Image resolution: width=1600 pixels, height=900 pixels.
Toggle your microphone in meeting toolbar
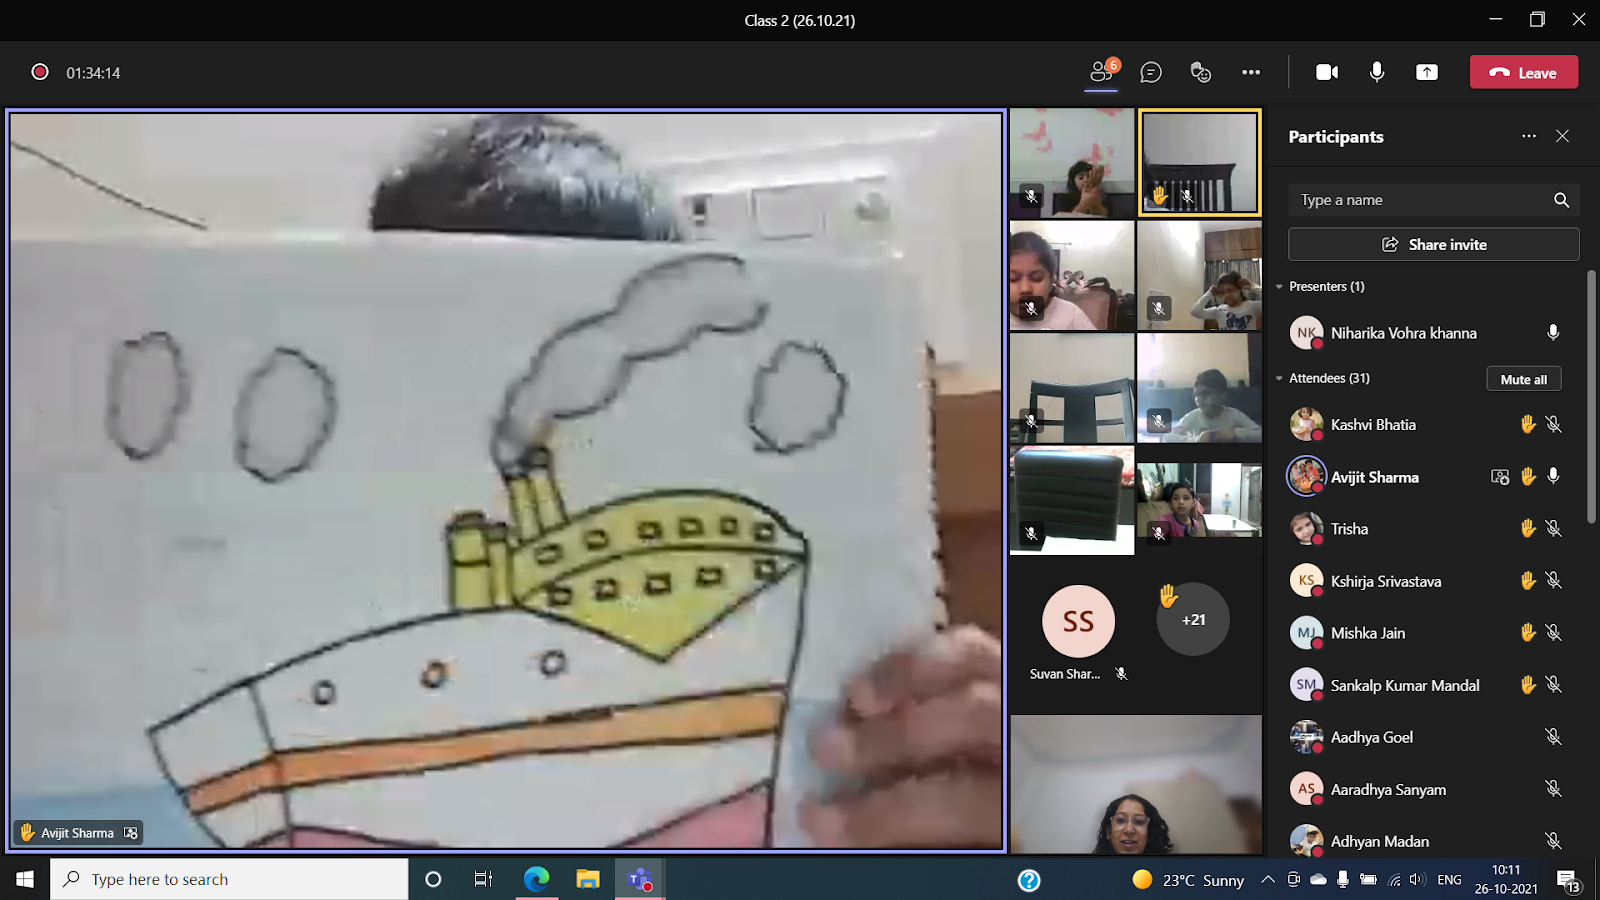1377,72
